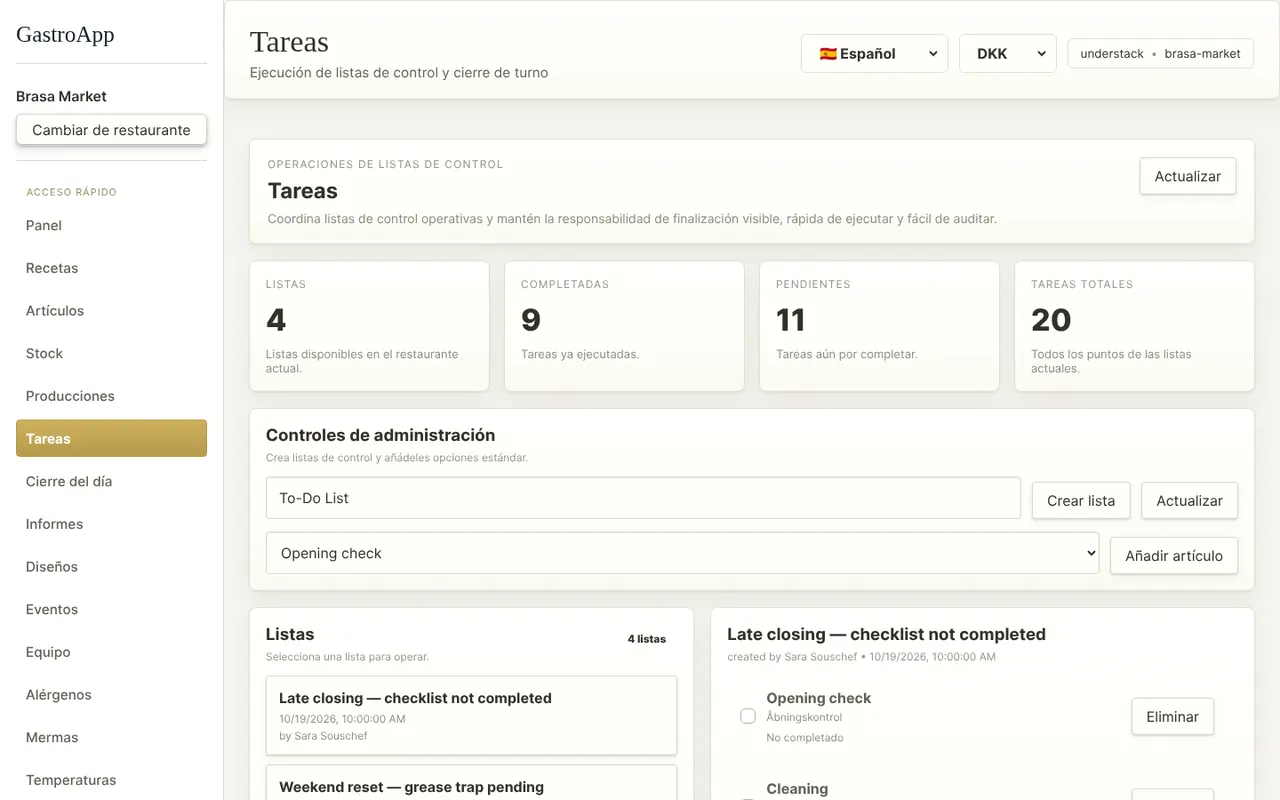Open Producciones in the sidebar

tap(111, 396)
